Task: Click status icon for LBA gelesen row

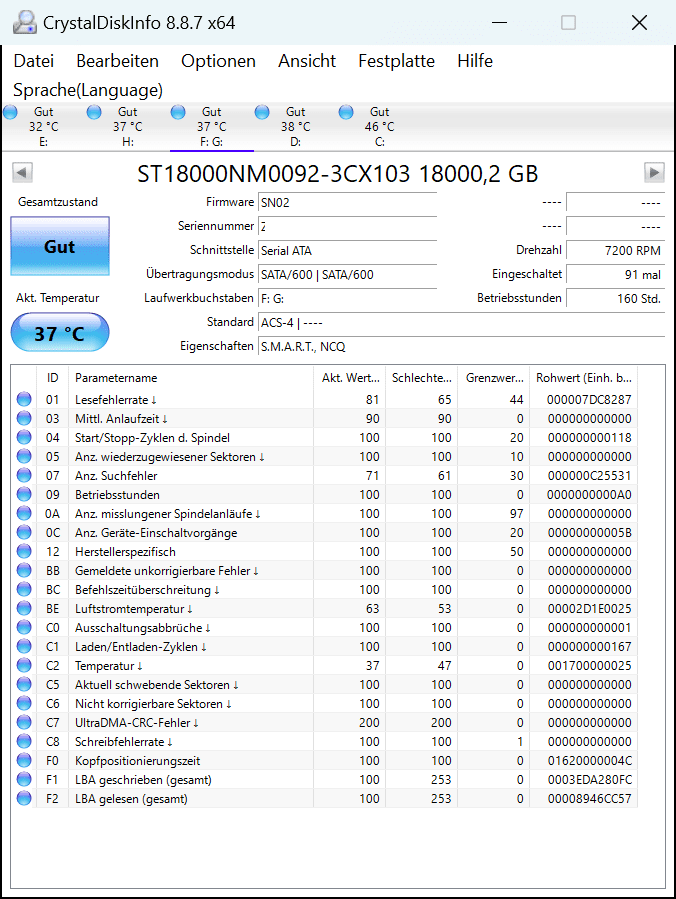Action: (24, 798)
